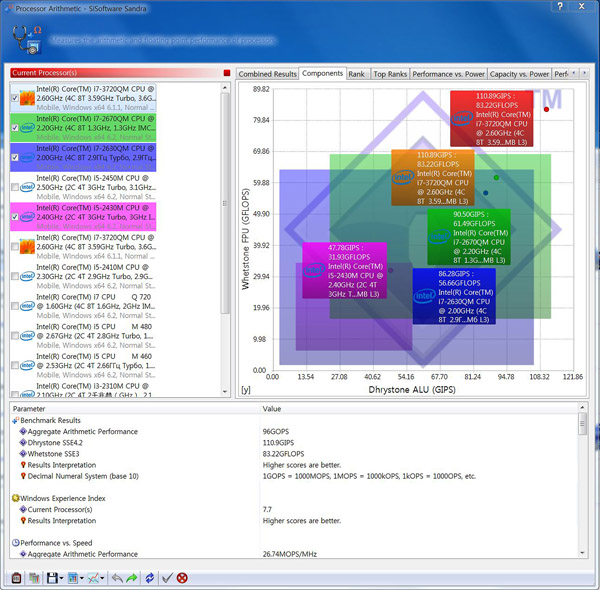Click the floppy disk save icon
This screenshot has width=600, height=590.
(52, 578)
